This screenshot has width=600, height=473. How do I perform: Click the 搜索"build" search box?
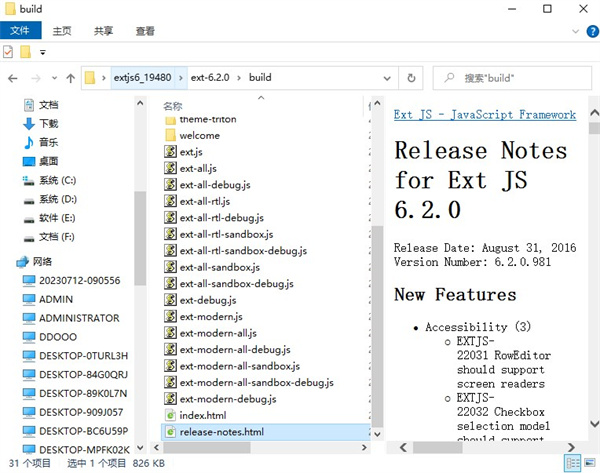pyautogui.click(x=512, y=78)
